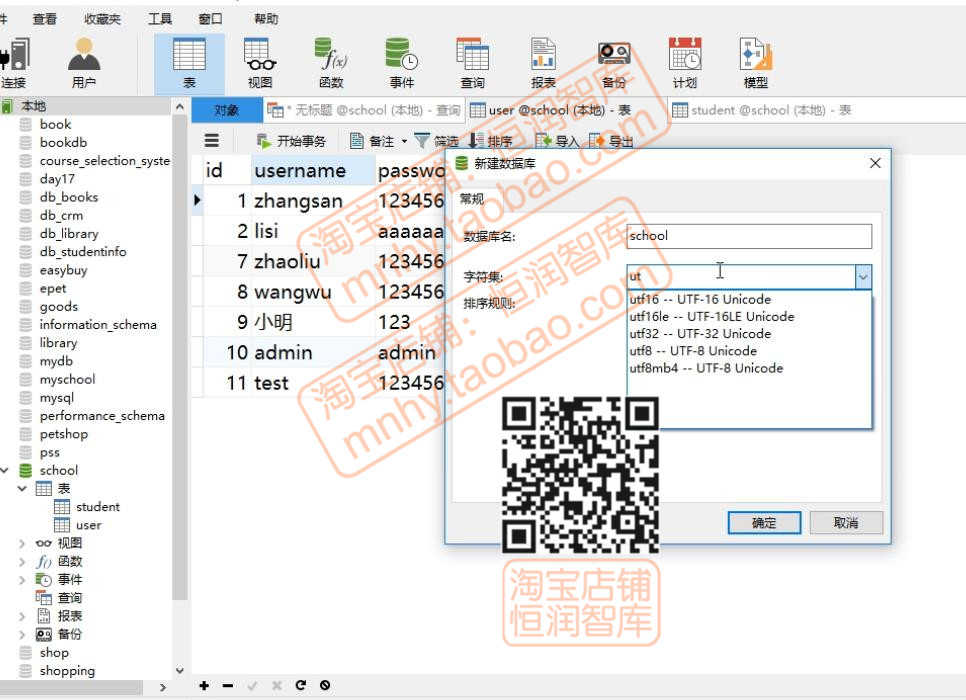Select the zhangsan username cell
Screen dimensions: 966x700
(x=313, y=201)
